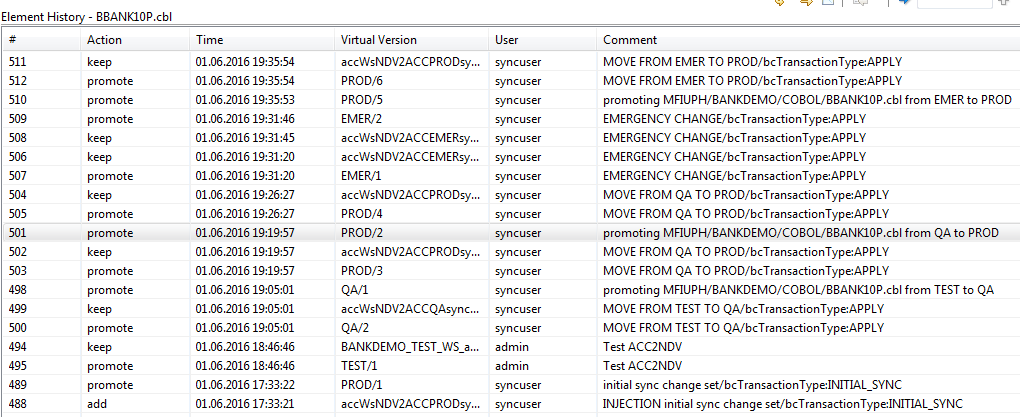
Task: Select the EMER/1 promote row
Action: tap(511, 176)
